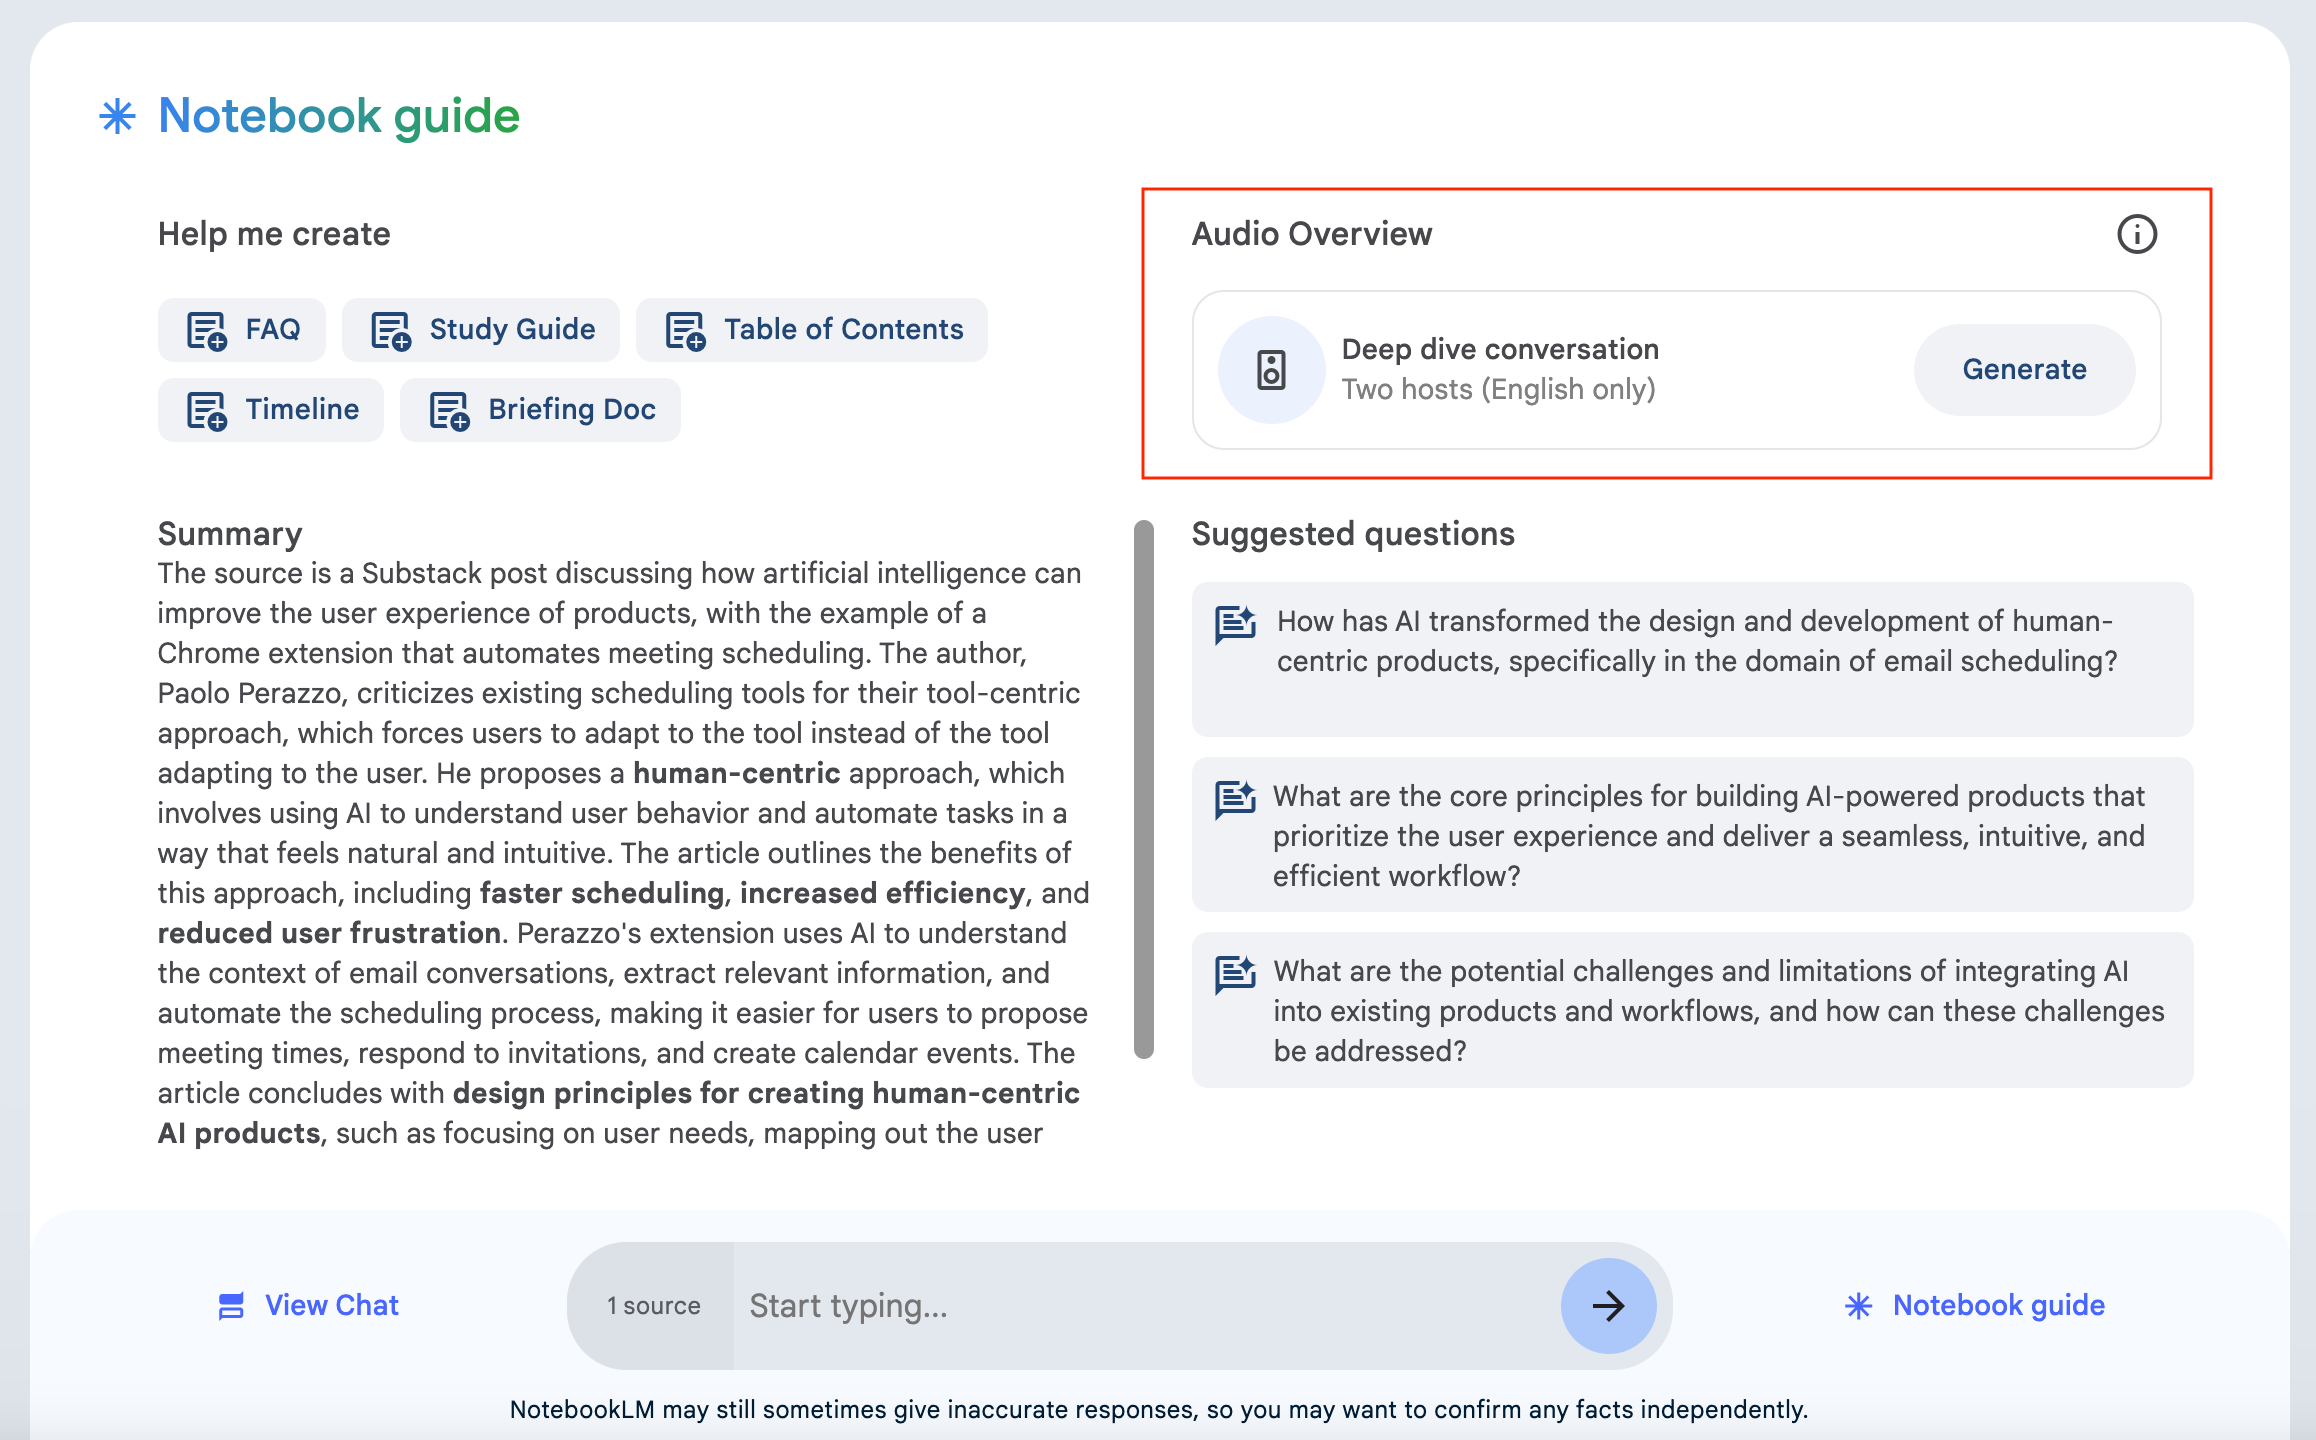Viewport: 2316px width, 1440px height.
Task: Click bold 'human-centric' text in summary
Action: click(736, 773)
